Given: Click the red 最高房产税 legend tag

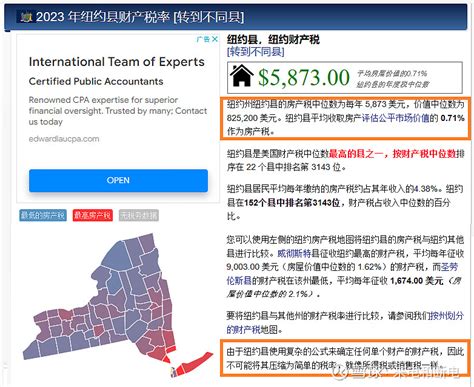Looking at the screenshot, I should pos(92,215).
